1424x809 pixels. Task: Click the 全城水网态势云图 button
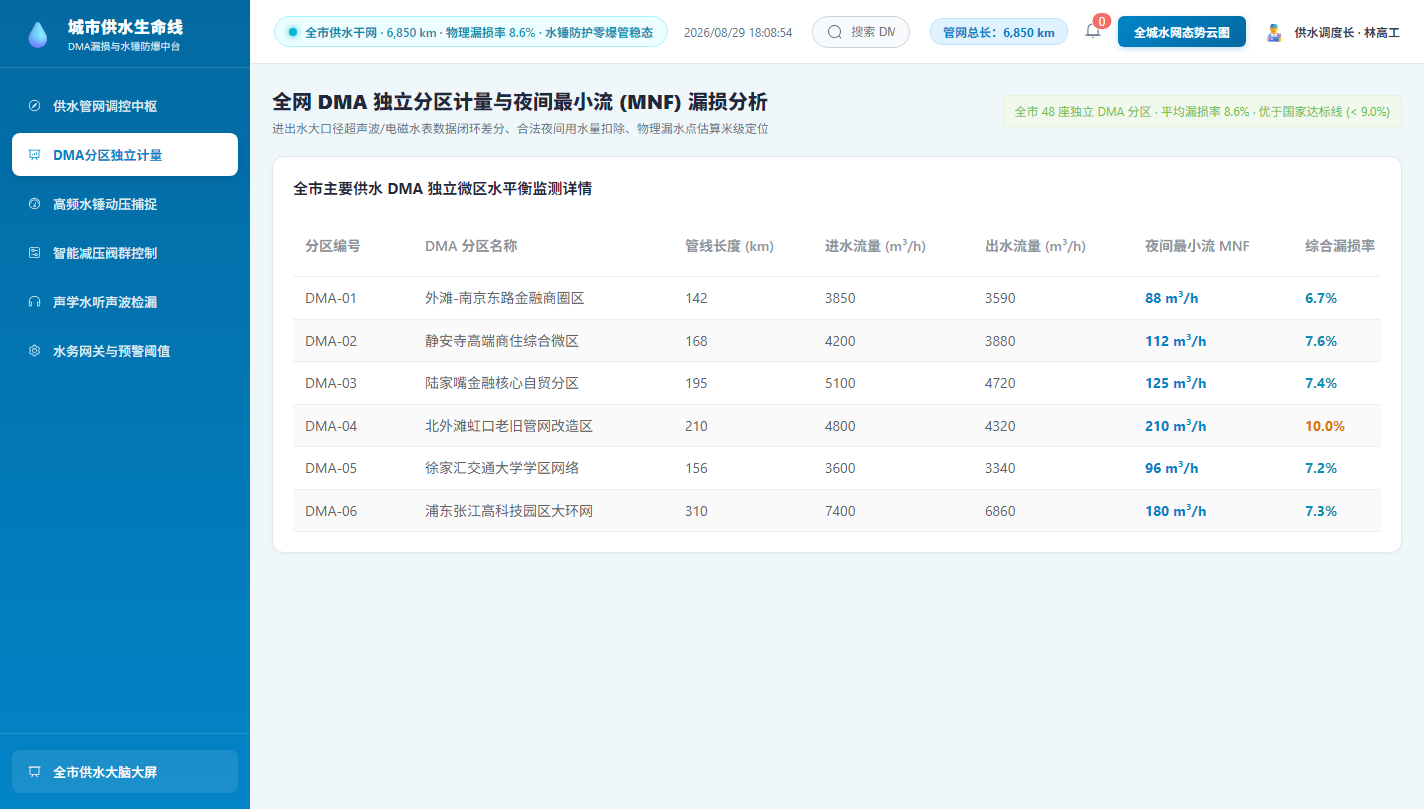1182,32
